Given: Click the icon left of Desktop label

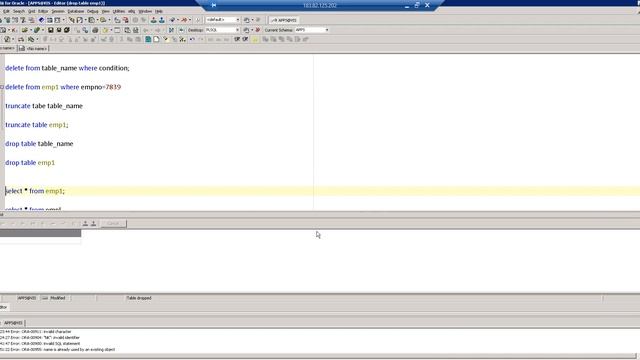Looking at the screenshot, I should click(x=181, y=30).
